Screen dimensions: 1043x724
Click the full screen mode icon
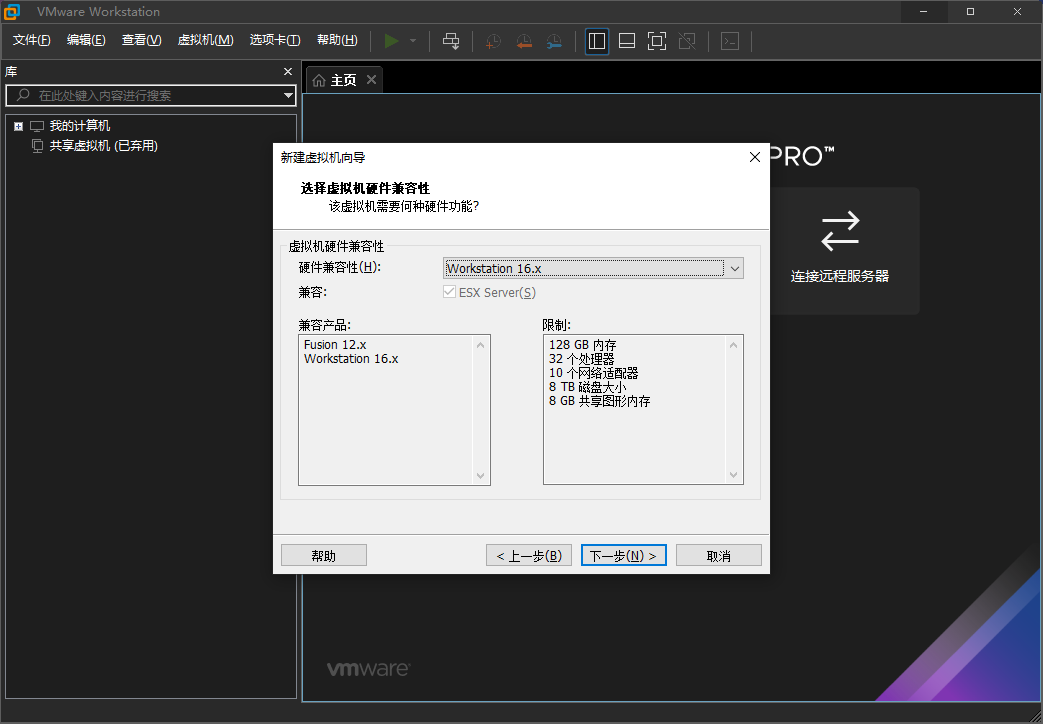point(657,41)
